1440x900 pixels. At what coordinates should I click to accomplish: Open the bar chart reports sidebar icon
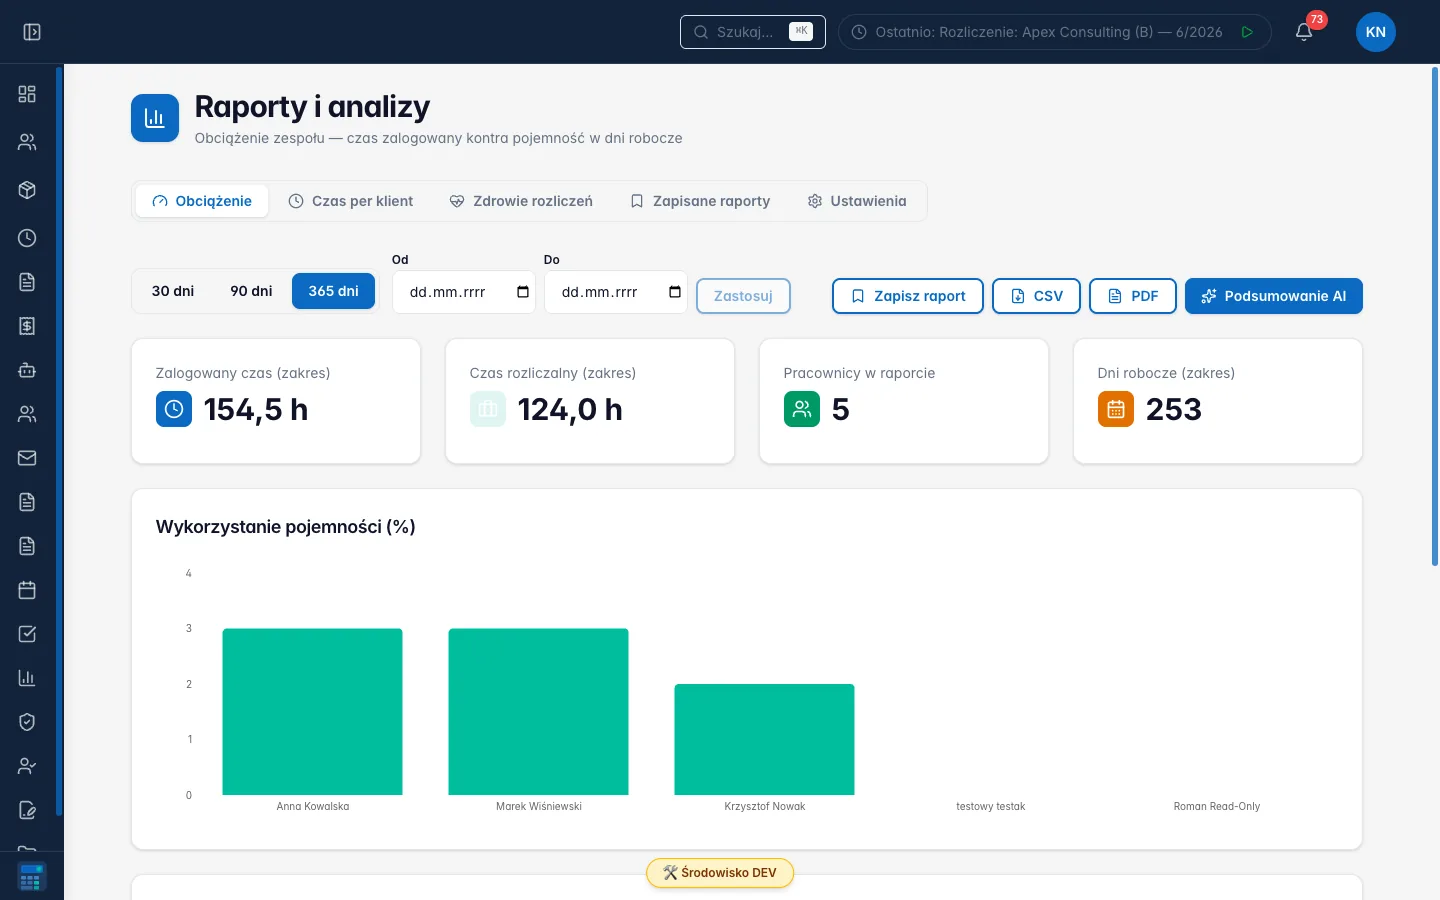[27, 678]
